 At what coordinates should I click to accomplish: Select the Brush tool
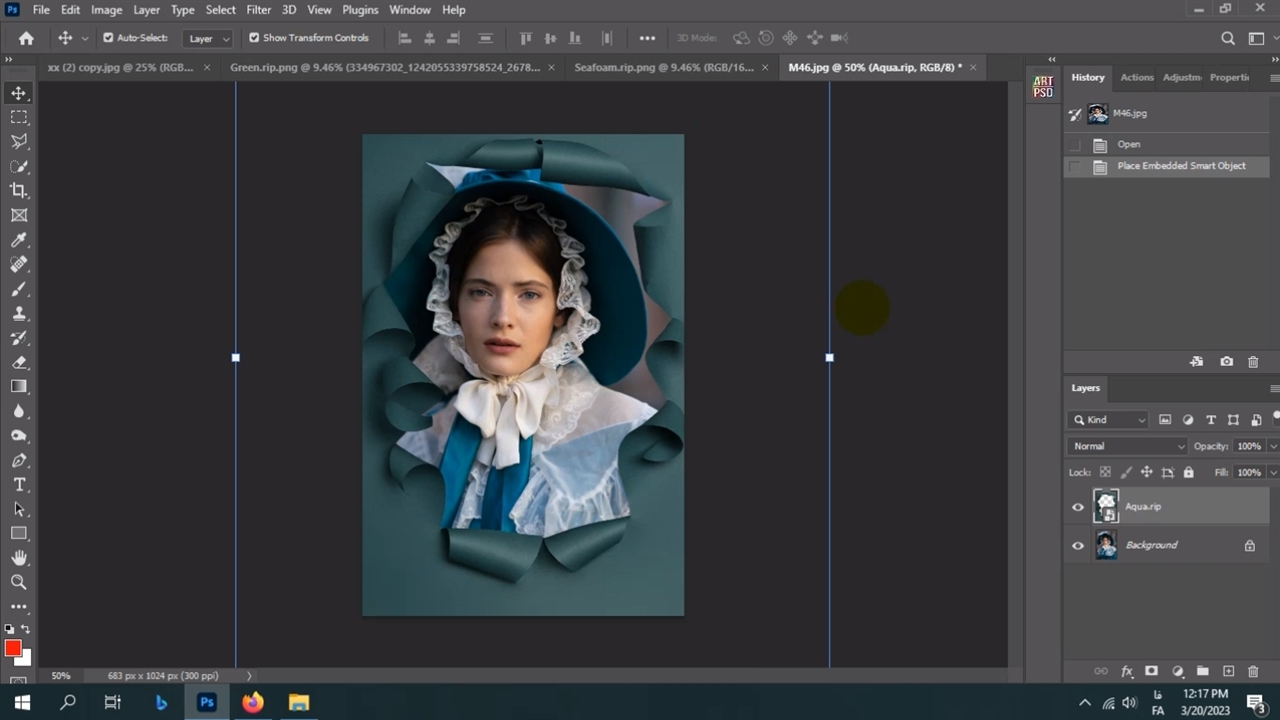[x=19, y=289]
